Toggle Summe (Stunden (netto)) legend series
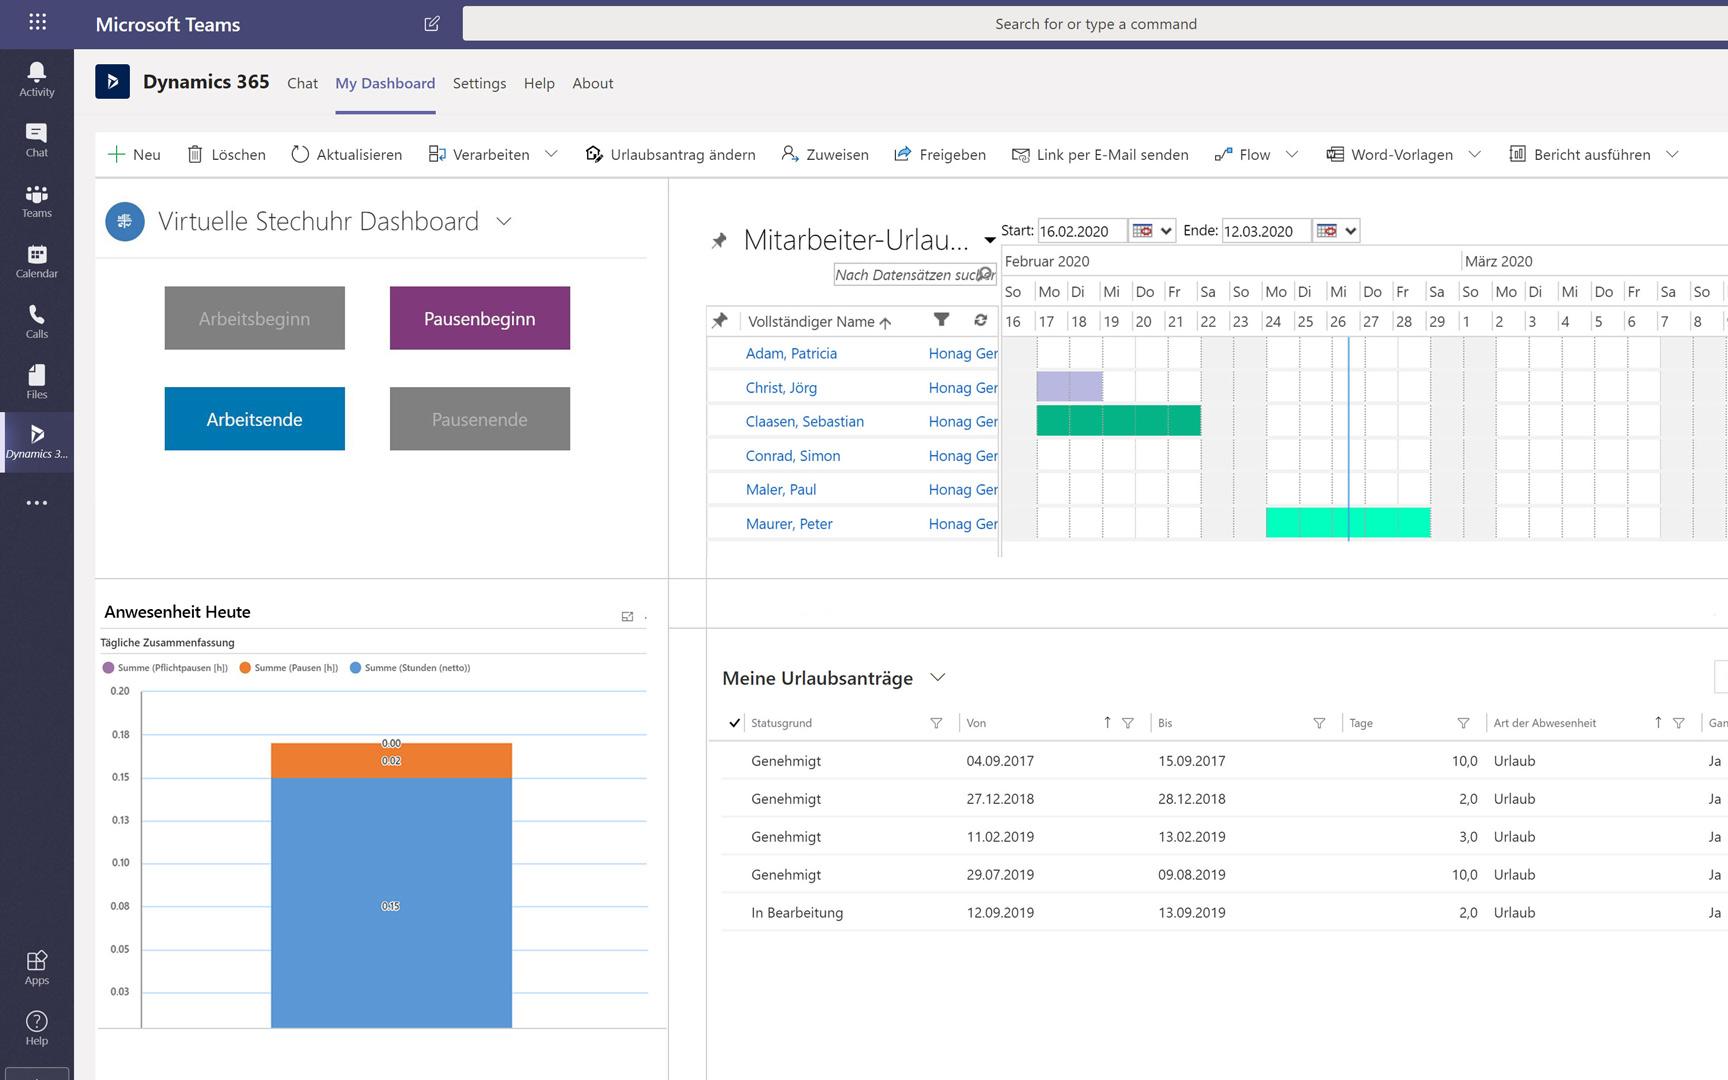 410,667
